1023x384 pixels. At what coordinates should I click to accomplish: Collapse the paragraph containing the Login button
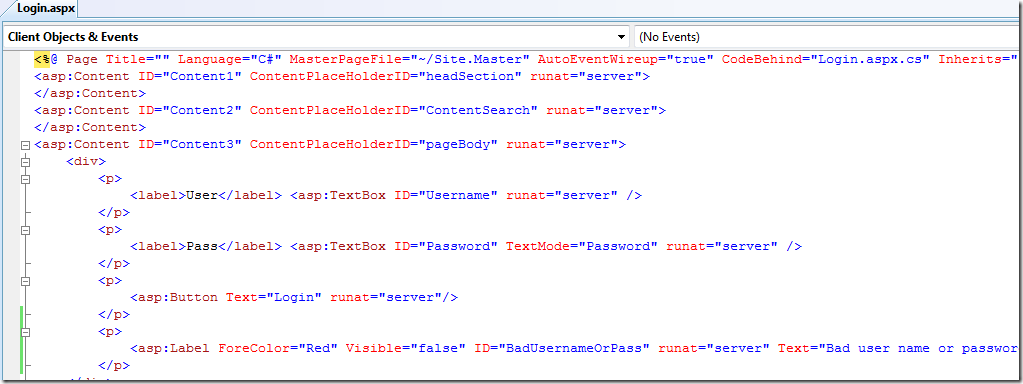click(x=25, y=281)
